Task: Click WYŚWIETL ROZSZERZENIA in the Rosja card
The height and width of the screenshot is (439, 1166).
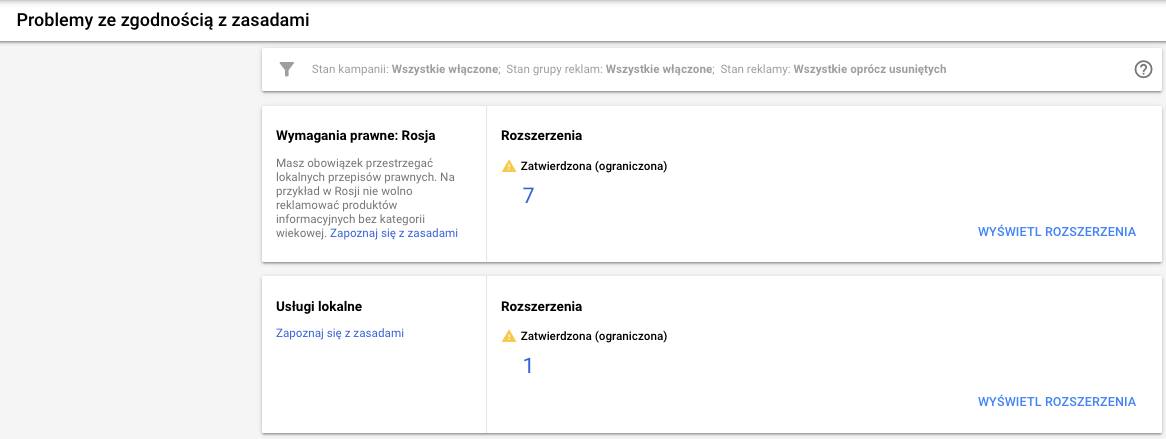Action: point(1057,231)
